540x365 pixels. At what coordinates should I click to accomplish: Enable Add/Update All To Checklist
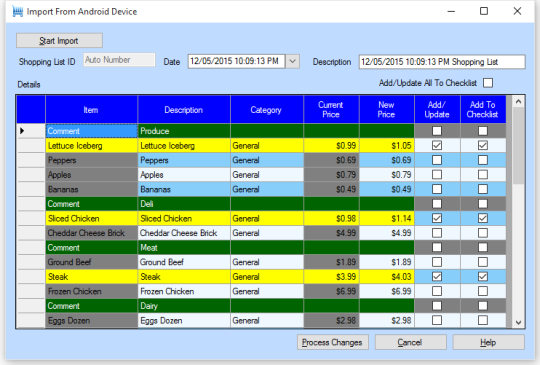coord(488,83)
